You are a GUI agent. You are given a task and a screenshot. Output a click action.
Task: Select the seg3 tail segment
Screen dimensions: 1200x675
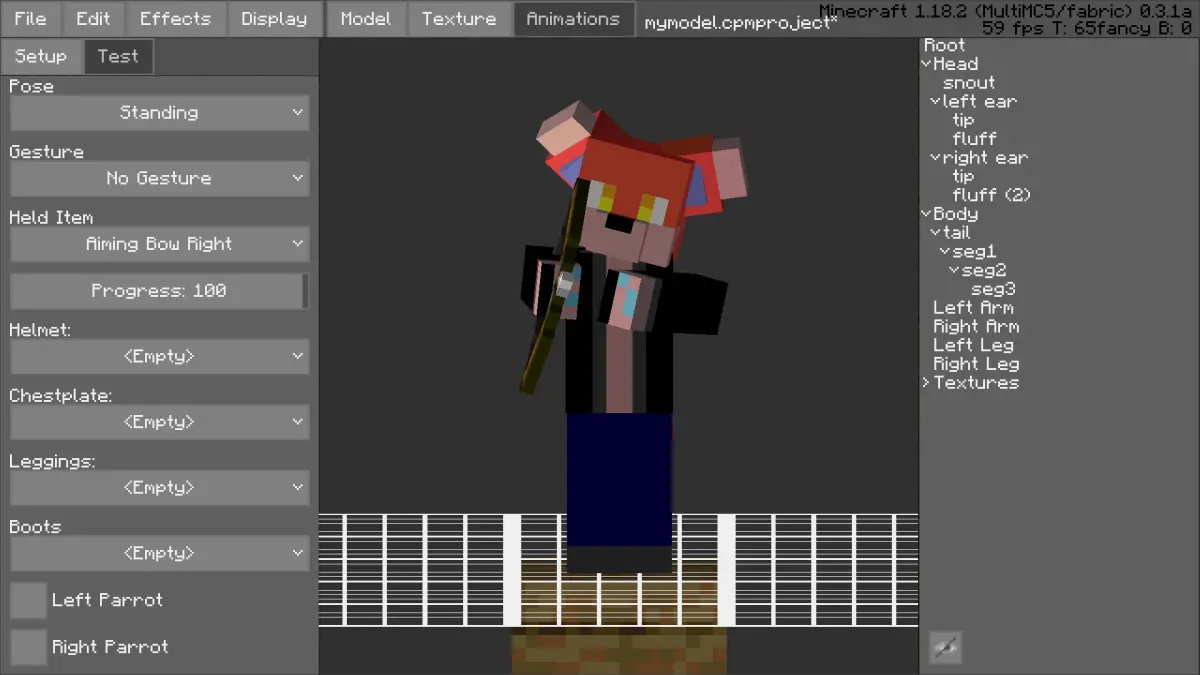pos(993,290)
